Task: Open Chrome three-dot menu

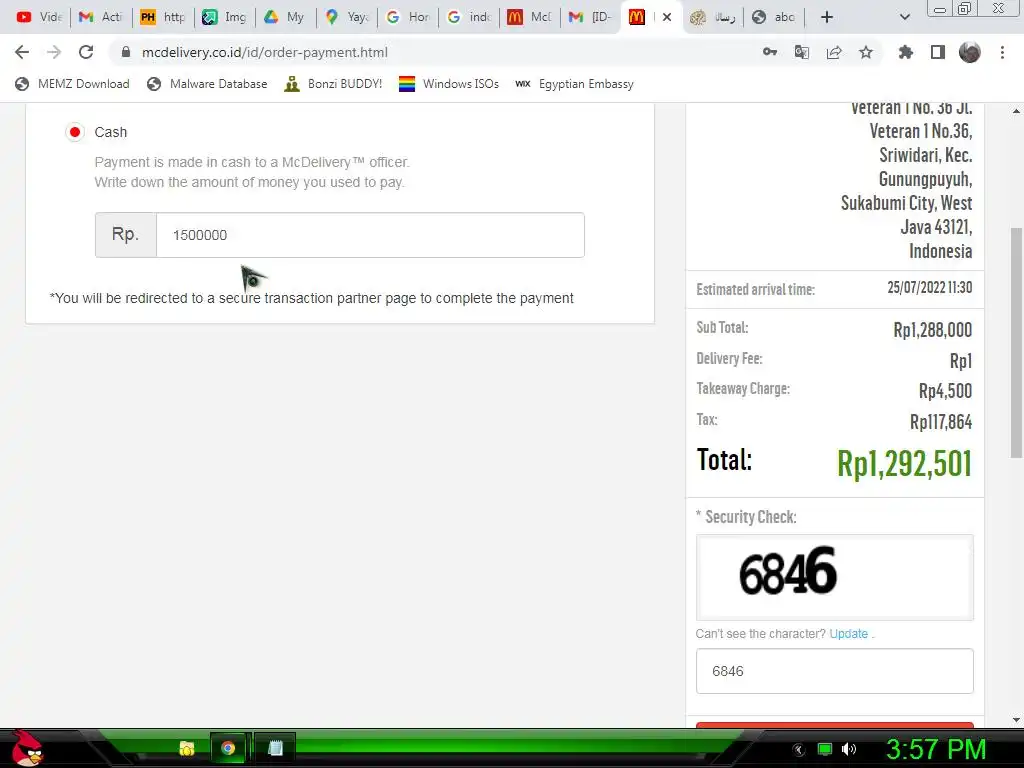Action: click(x=1002, y=52)
